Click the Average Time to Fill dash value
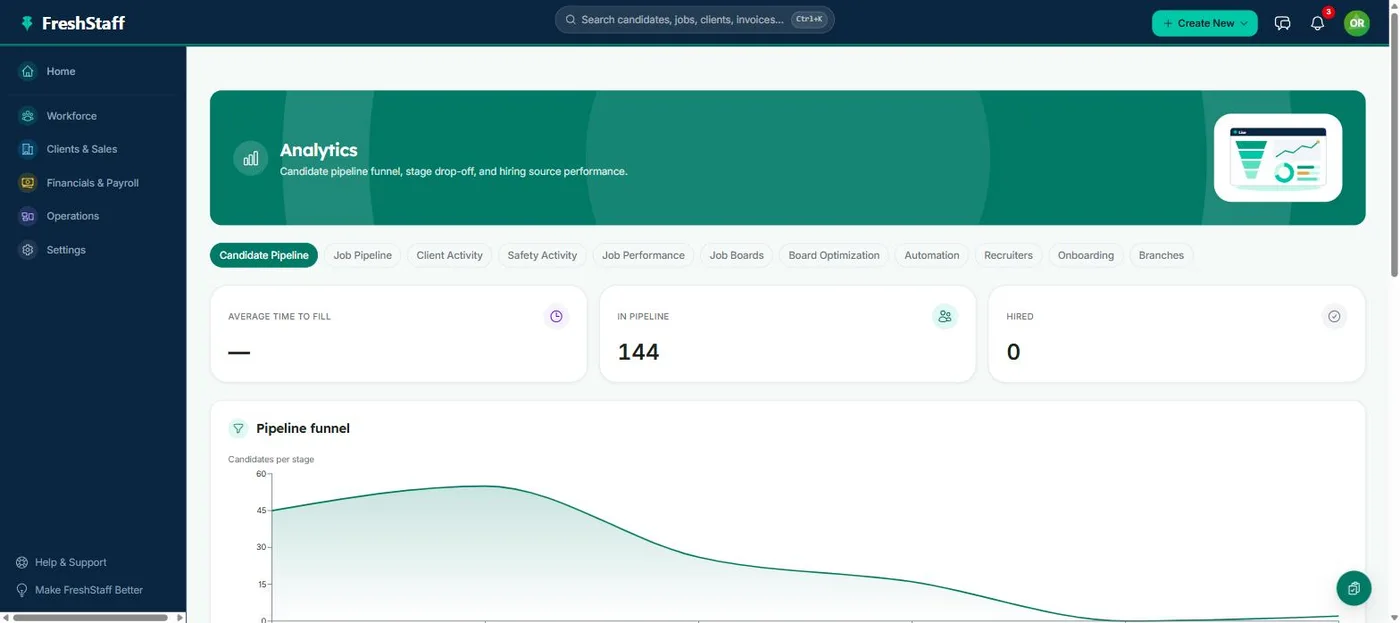Image resolution: width=1400 pixels, height=623 pixels. click(239, 352)
